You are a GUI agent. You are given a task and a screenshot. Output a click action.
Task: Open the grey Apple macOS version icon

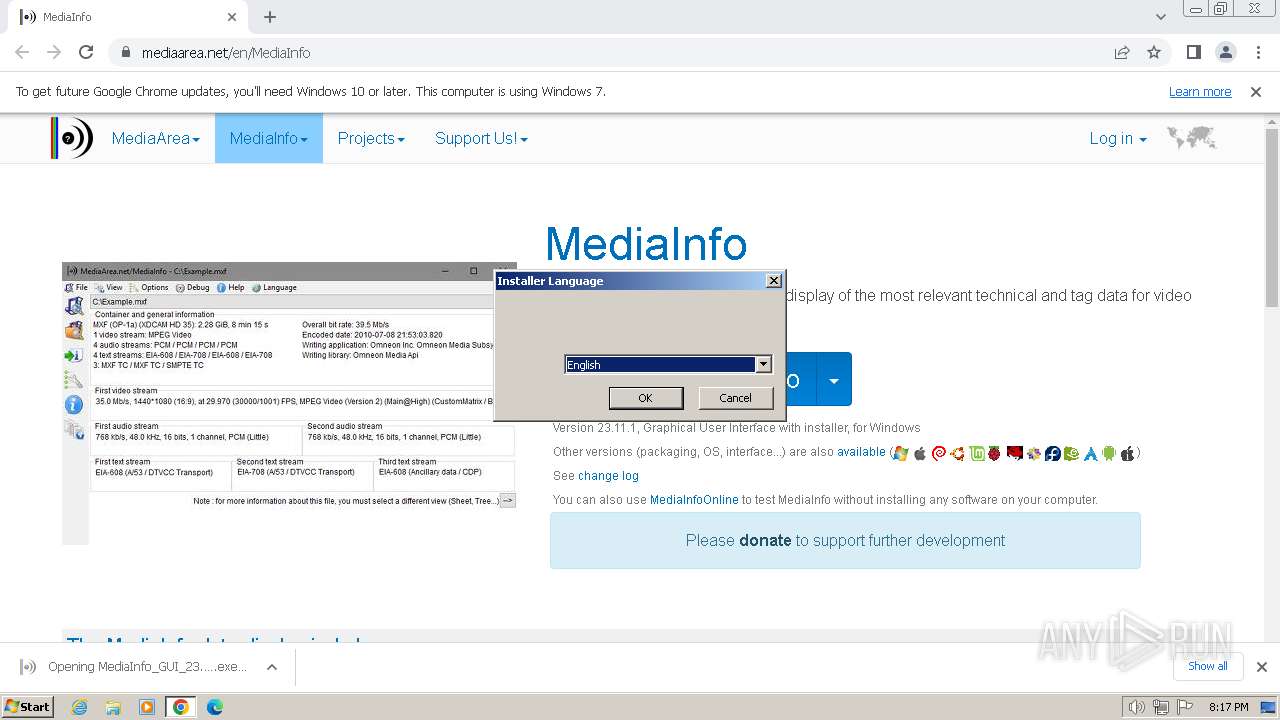click(920, 453)
